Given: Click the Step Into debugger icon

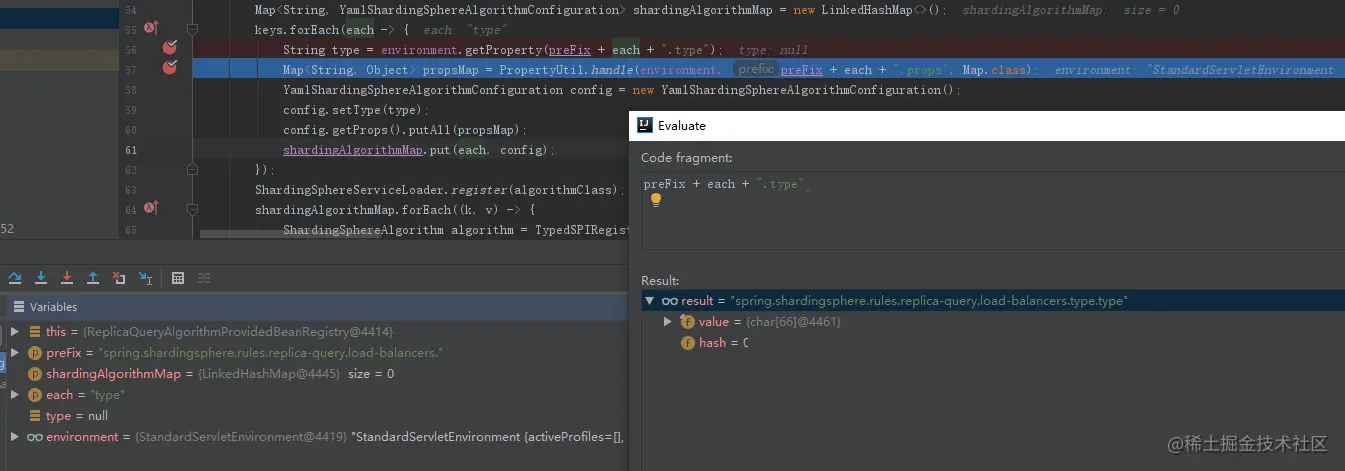Looking at the screenshot, I should (41, 277).
